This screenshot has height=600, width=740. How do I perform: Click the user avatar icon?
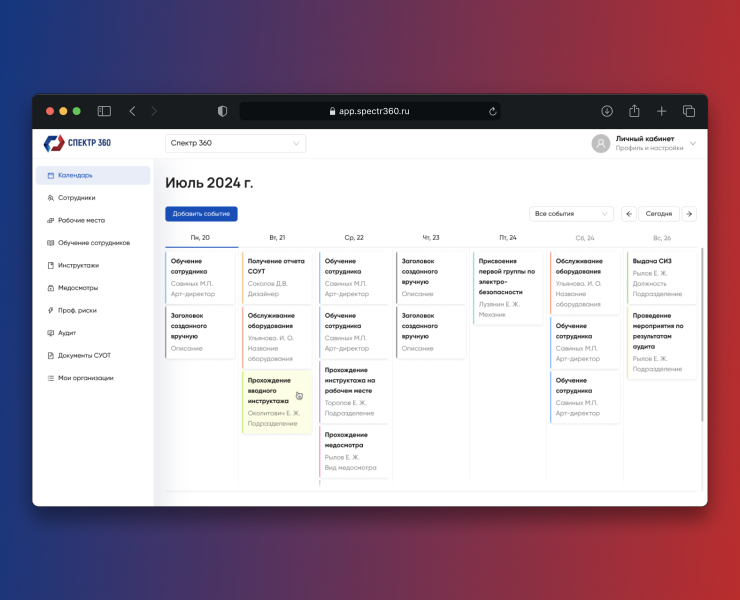[601, 144]
